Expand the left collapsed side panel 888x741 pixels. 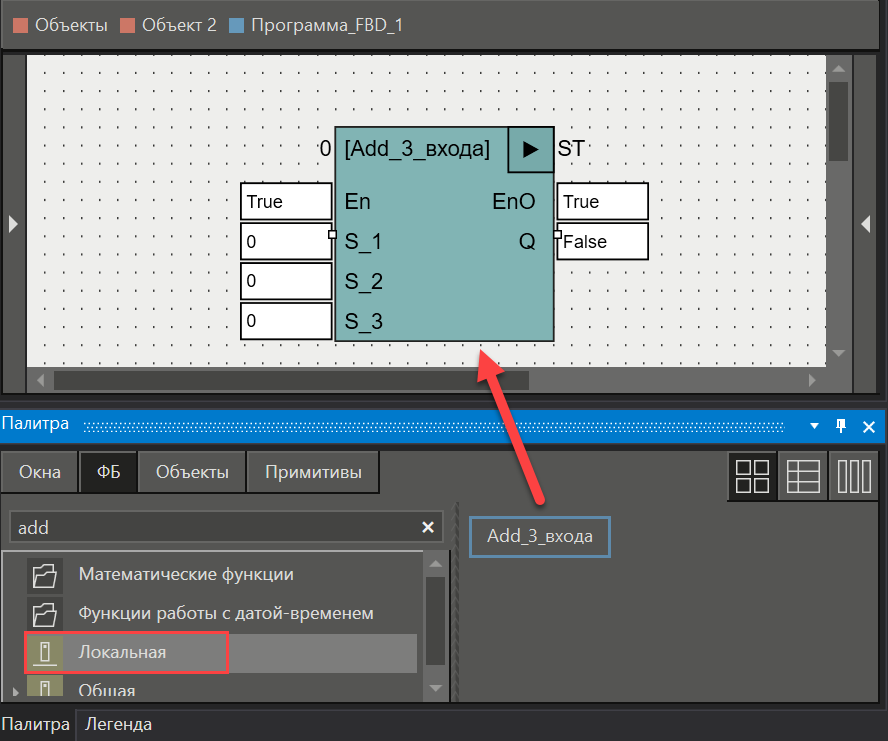(x=13, y=224)
